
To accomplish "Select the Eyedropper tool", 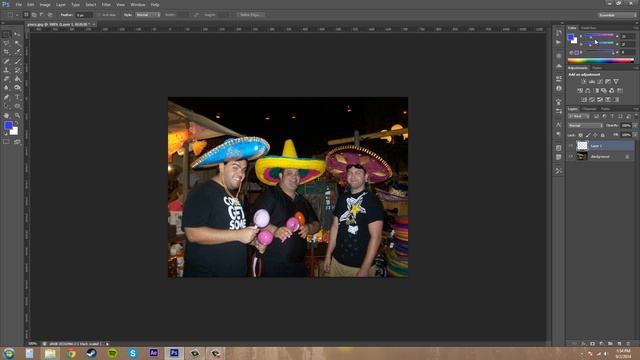I will tap(17, 52).
